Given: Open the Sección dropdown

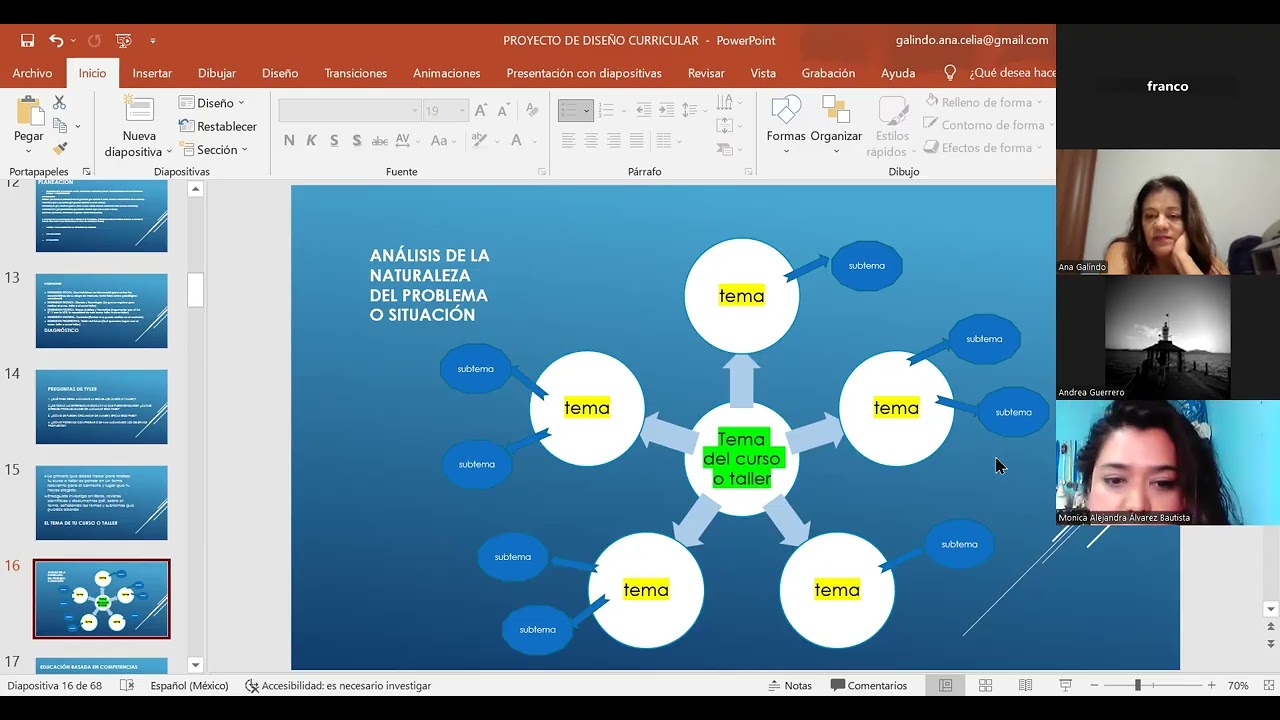Looking at the screenshot, I should pyautogui.click(x=214, y=150).
